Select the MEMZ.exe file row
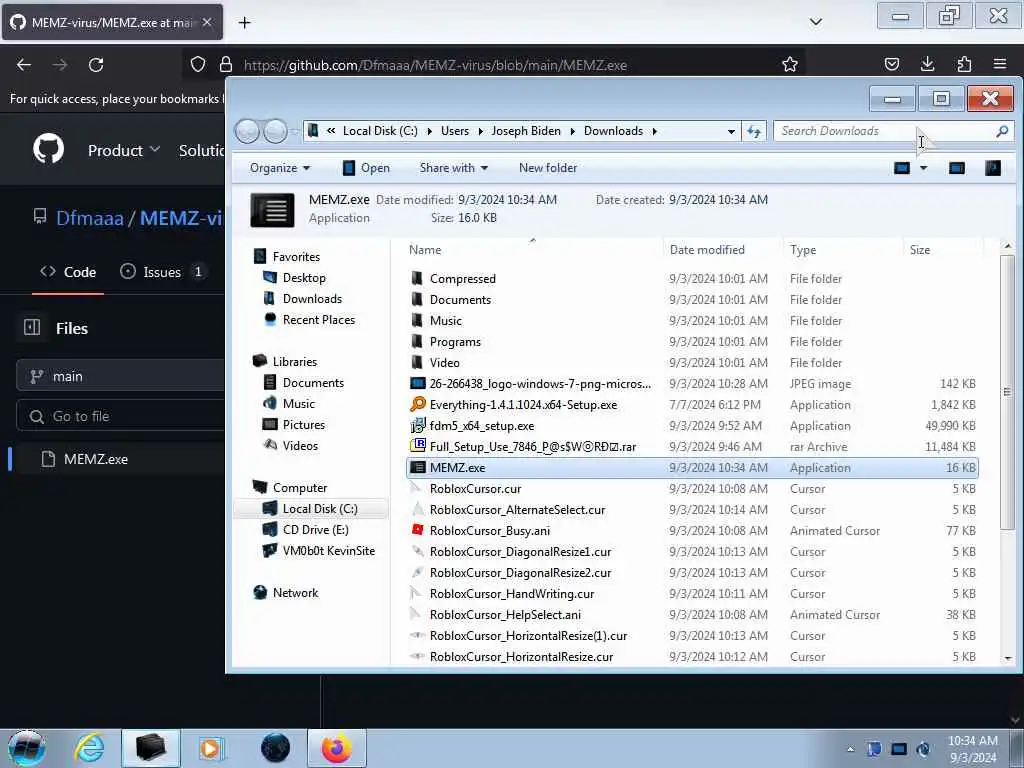Viewport: 1024px width, 768px height. click(x=692, y=468)
